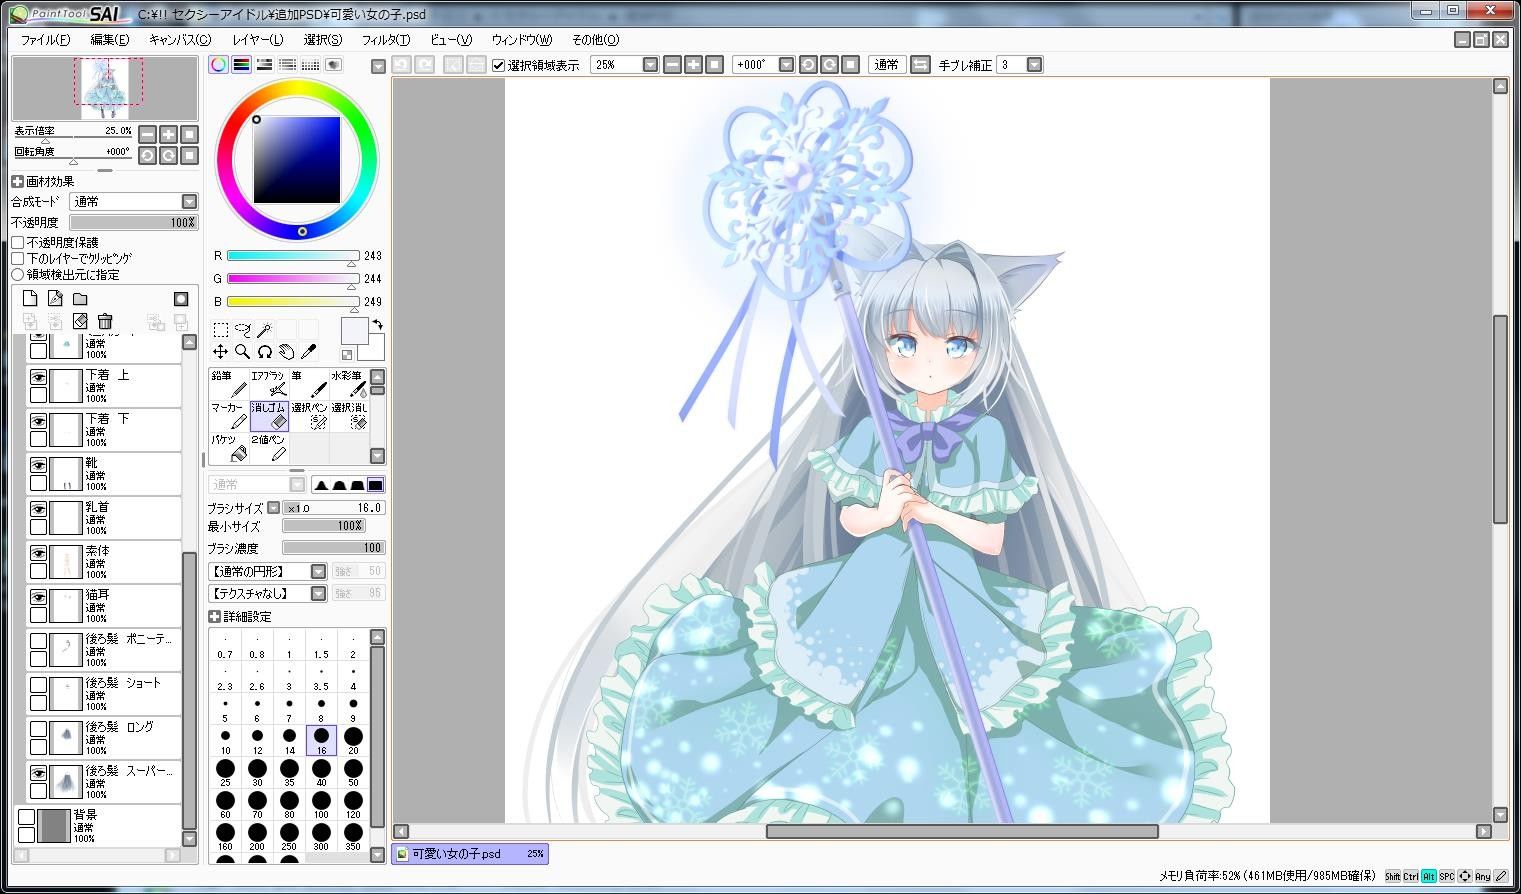This screenshot has width=1521, height=894.
Task: Select the バケツ bucket fill tool
Action: coord(229,448)
